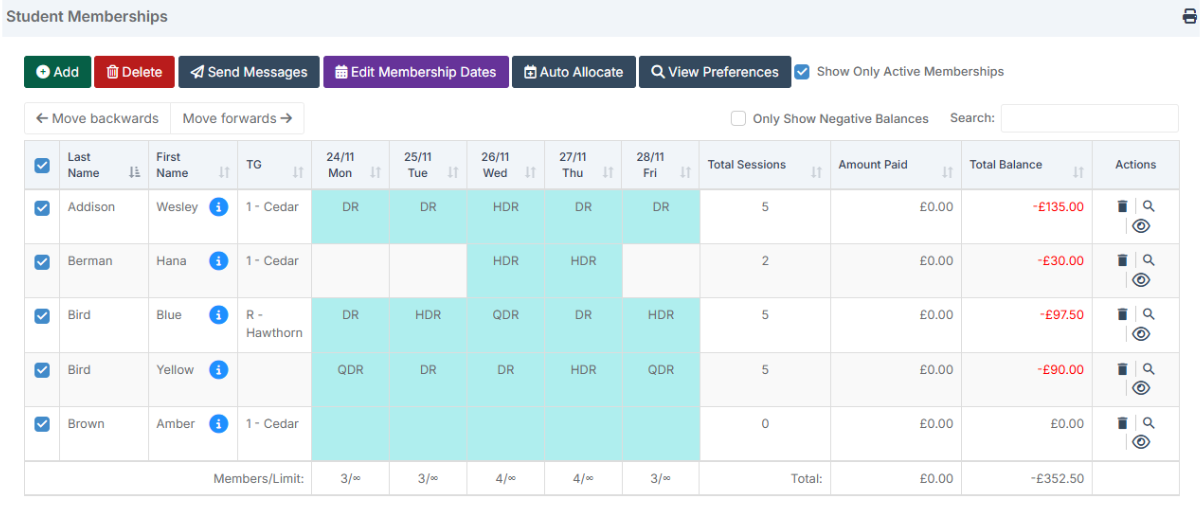
Task: Click Move forwards to next week
Action: [x=237, y=118]
